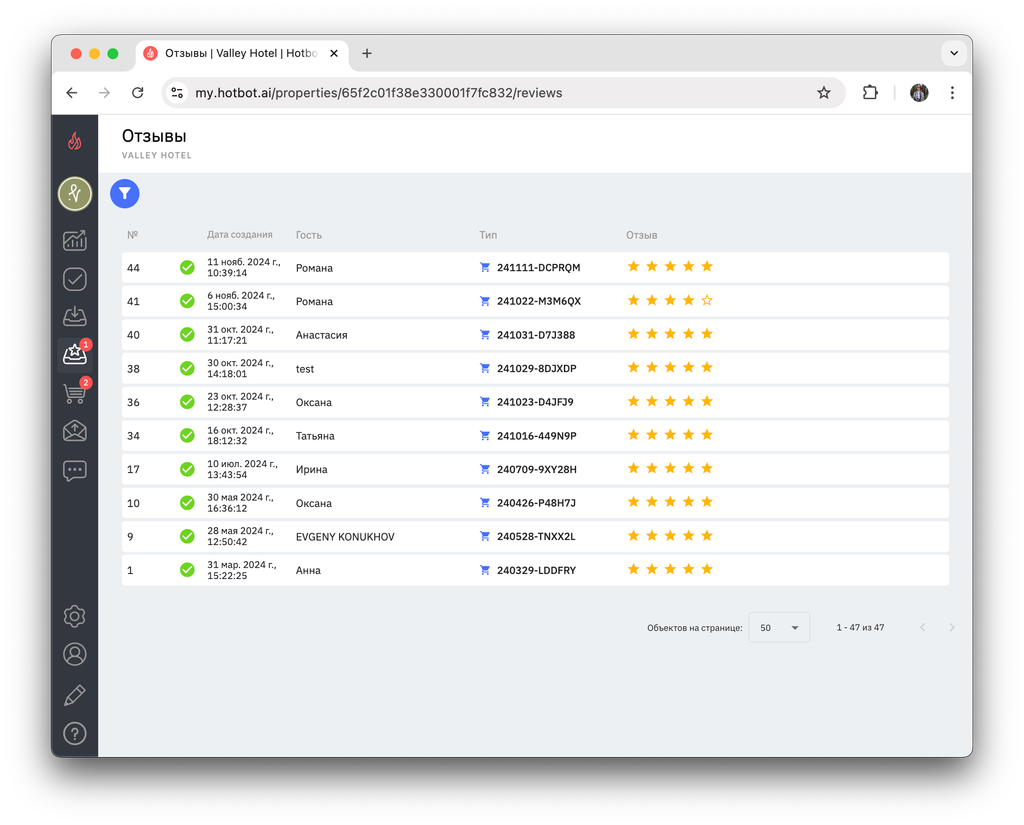The width and height of the screenshot is (1024, 825).
Task: Open a new browser tab with the plus button
Action: [x=367, y=54]
